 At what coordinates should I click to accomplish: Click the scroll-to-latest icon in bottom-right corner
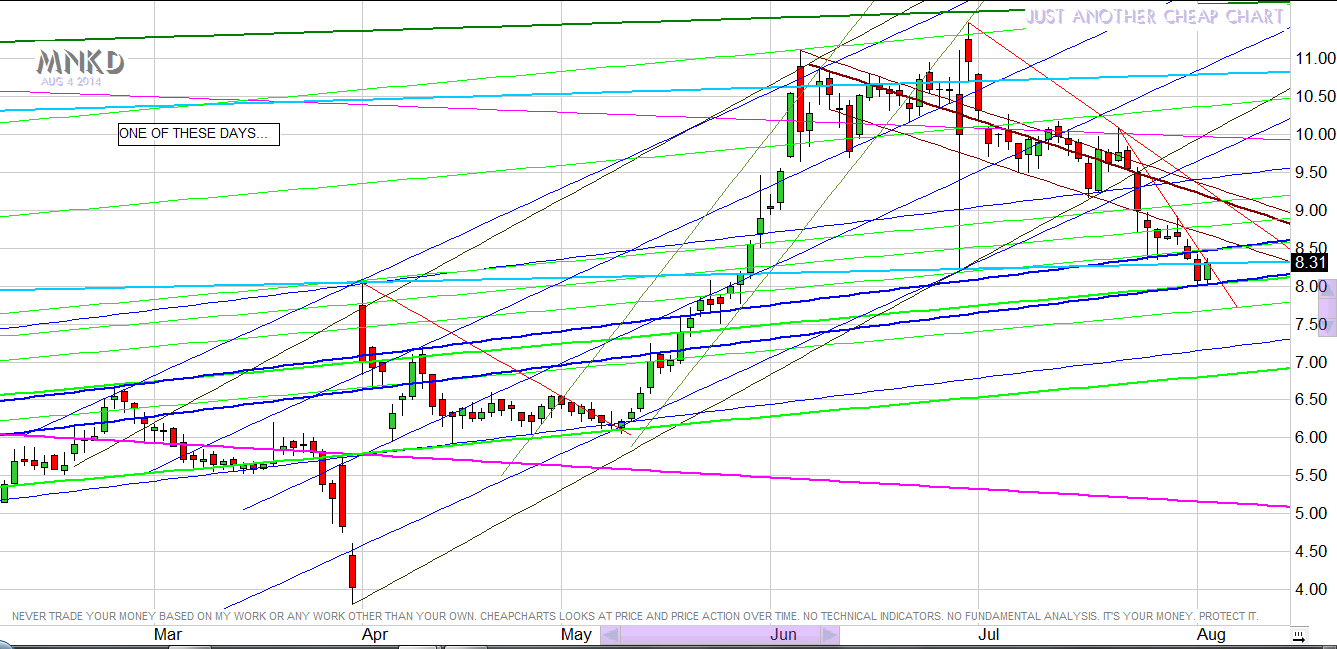pyautogui.click(x=1298, y=635)
